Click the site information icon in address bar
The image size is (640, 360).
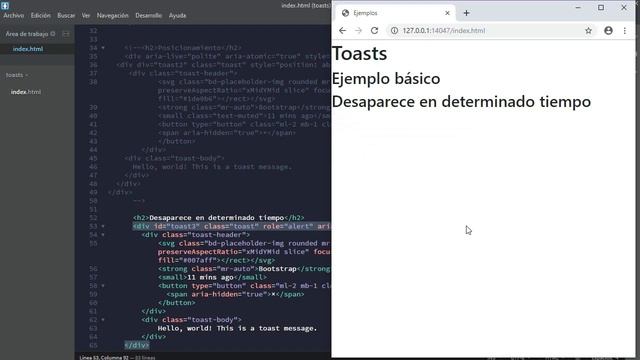tap(394, 31)
